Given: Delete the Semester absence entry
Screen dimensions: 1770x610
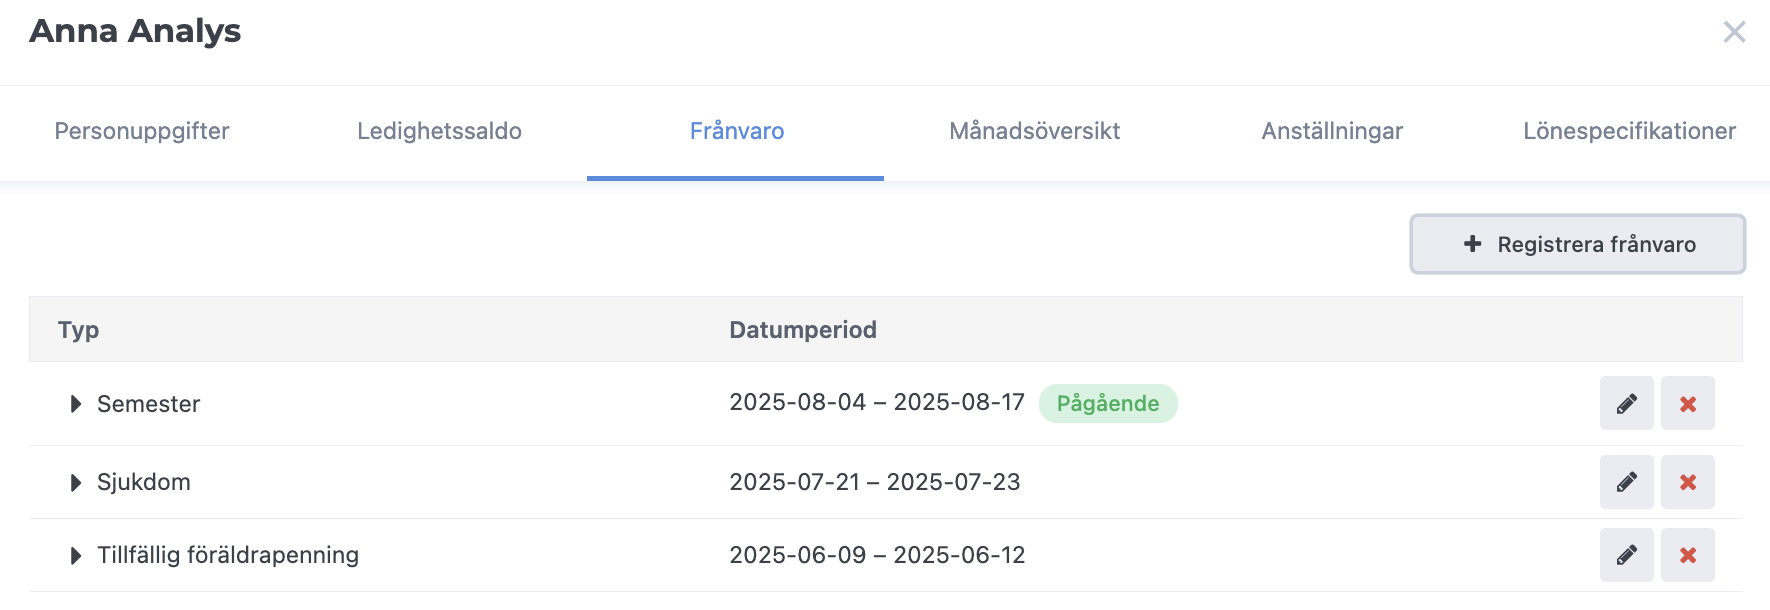Looking at the screenshot, I should (1688, 403).
